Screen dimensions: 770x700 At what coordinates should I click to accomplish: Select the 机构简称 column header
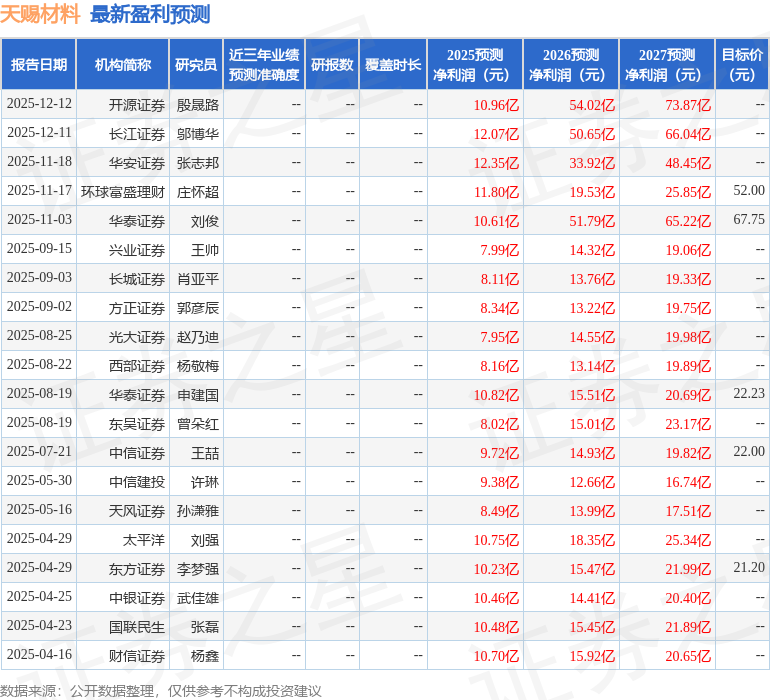click(123, 65)
